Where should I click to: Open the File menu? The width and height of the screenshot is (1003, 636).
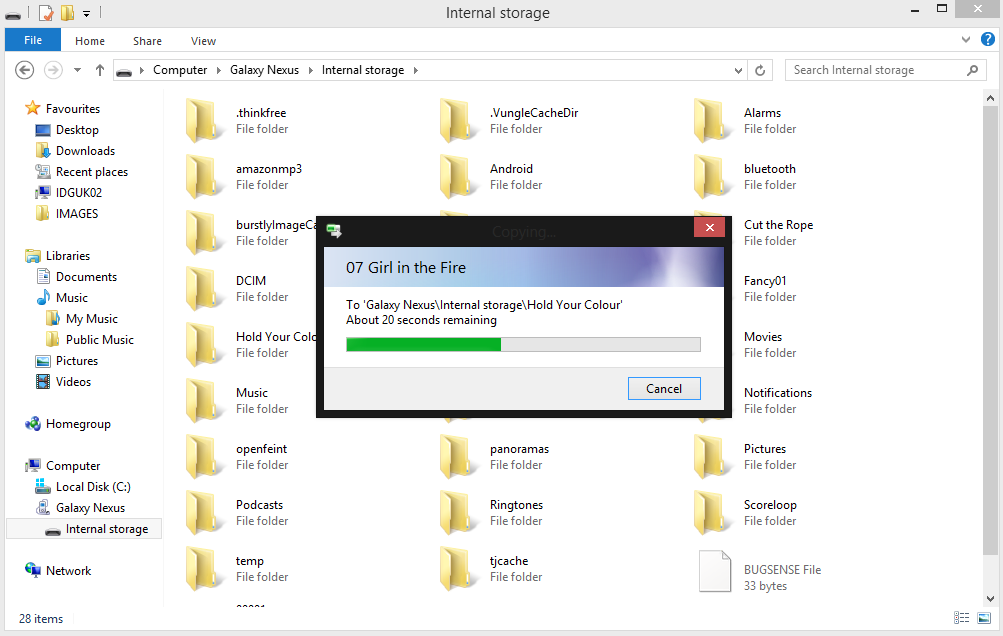[x=33, y=41]
